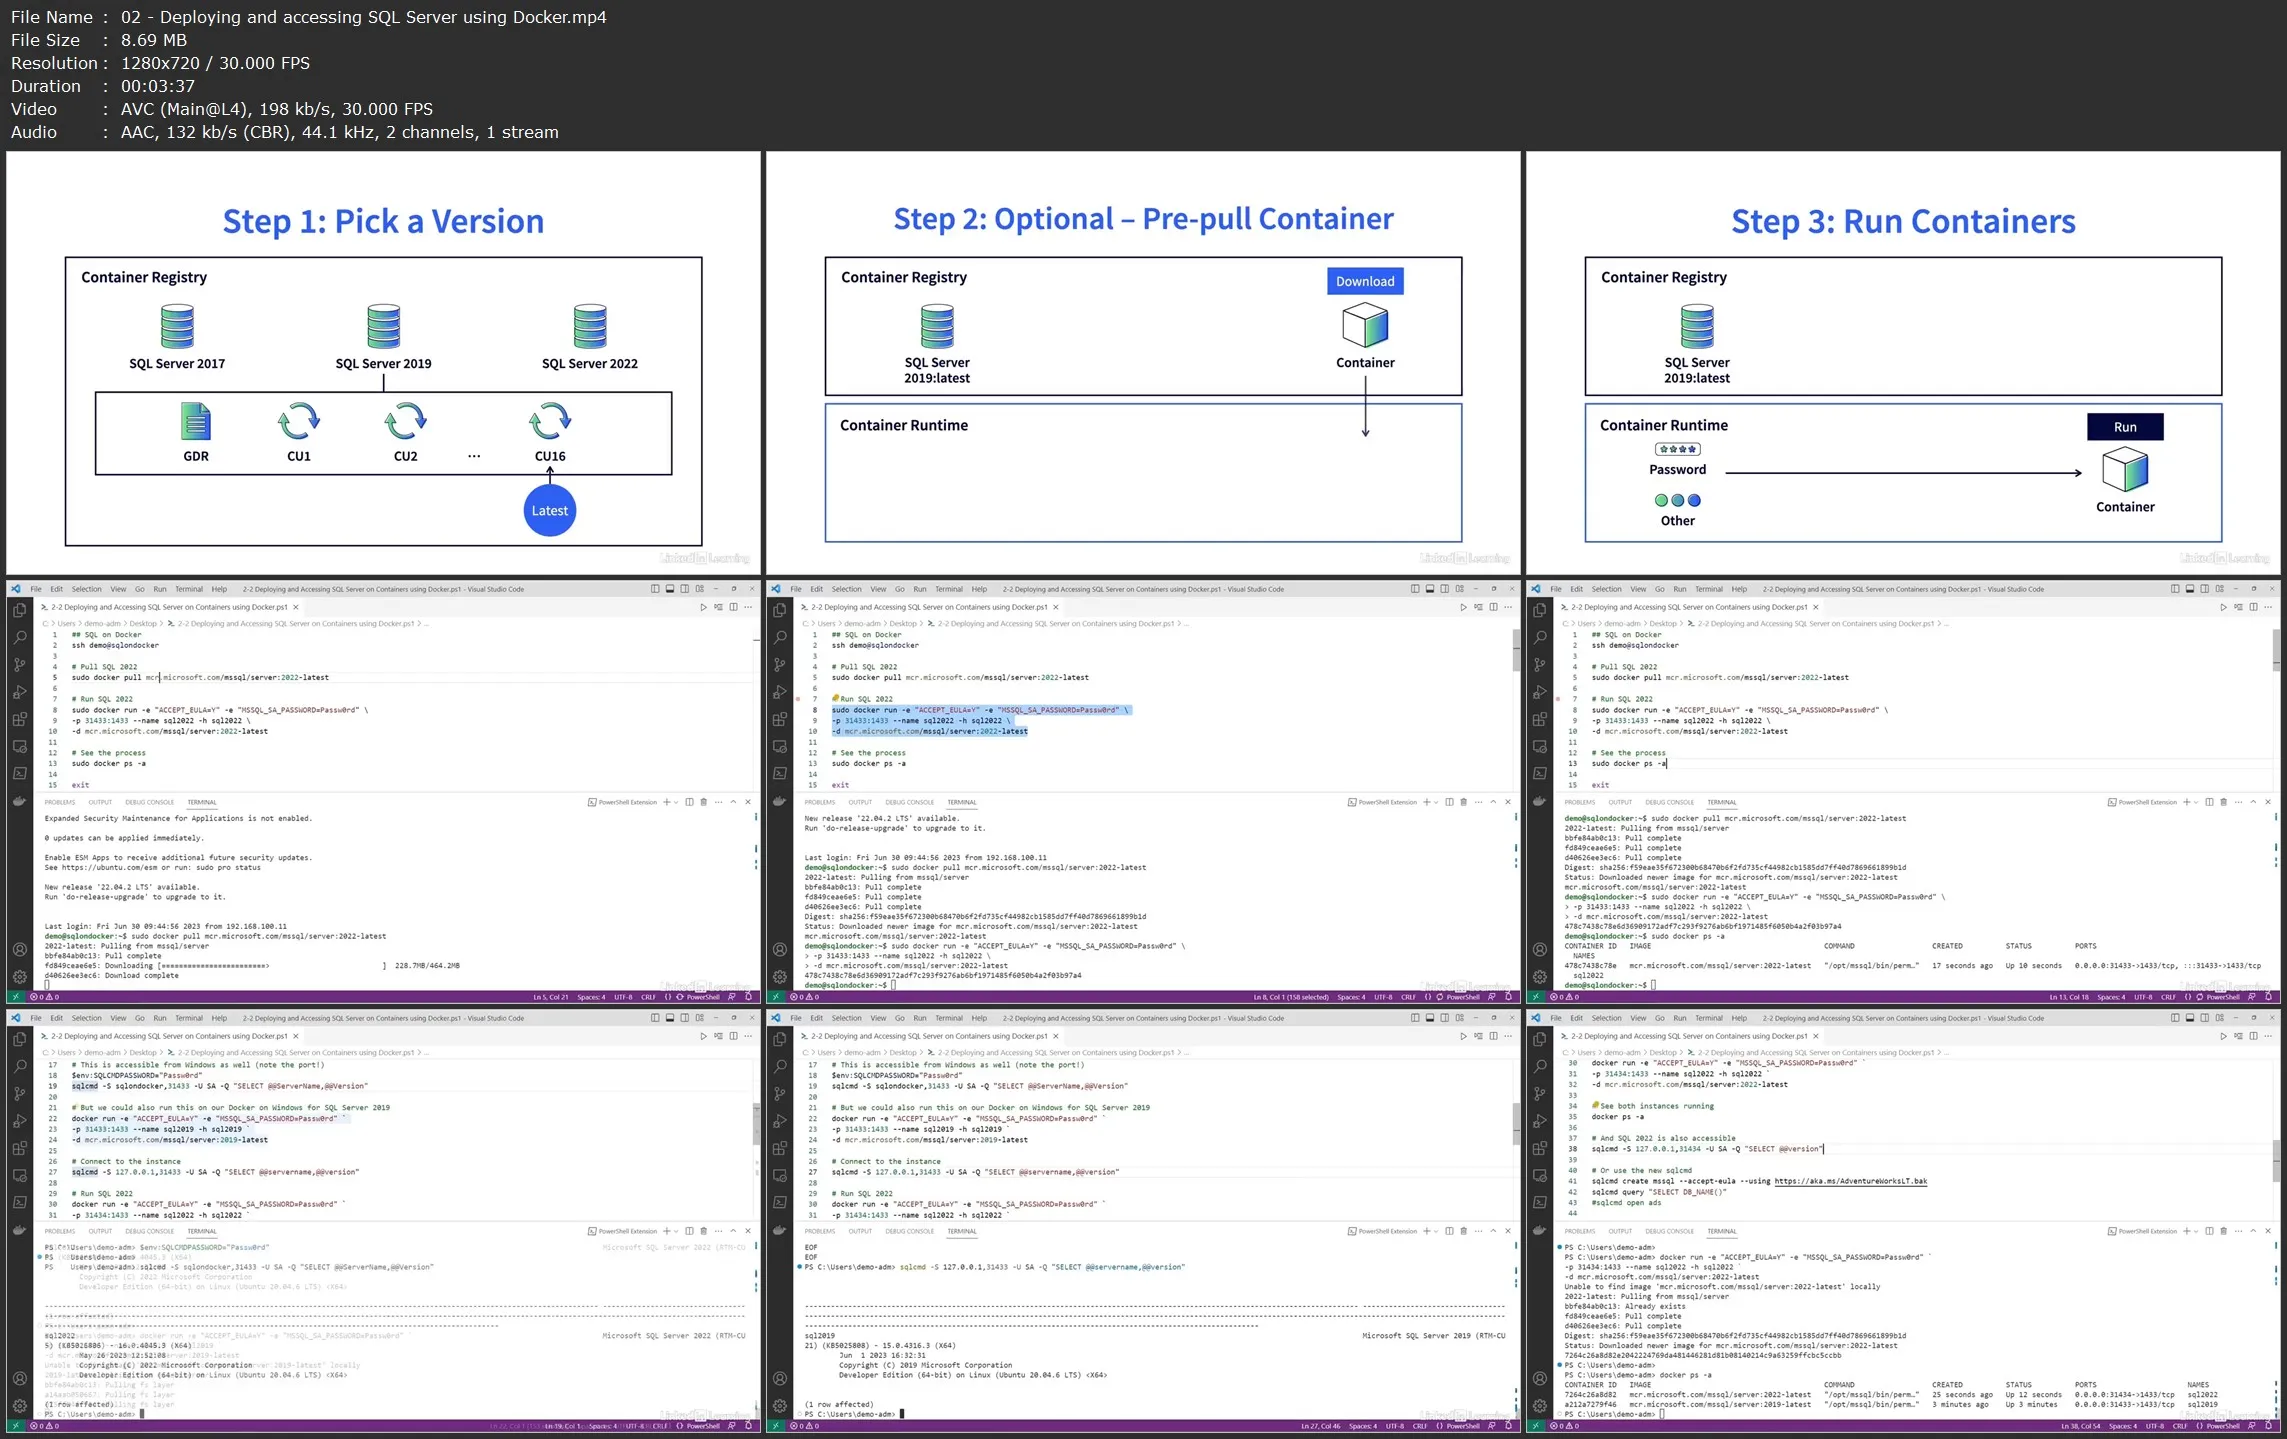Click errors and warnings counter in last VS Code frame
The width and height of the screenshot is (2287, 1439).
point(1563,1426)
